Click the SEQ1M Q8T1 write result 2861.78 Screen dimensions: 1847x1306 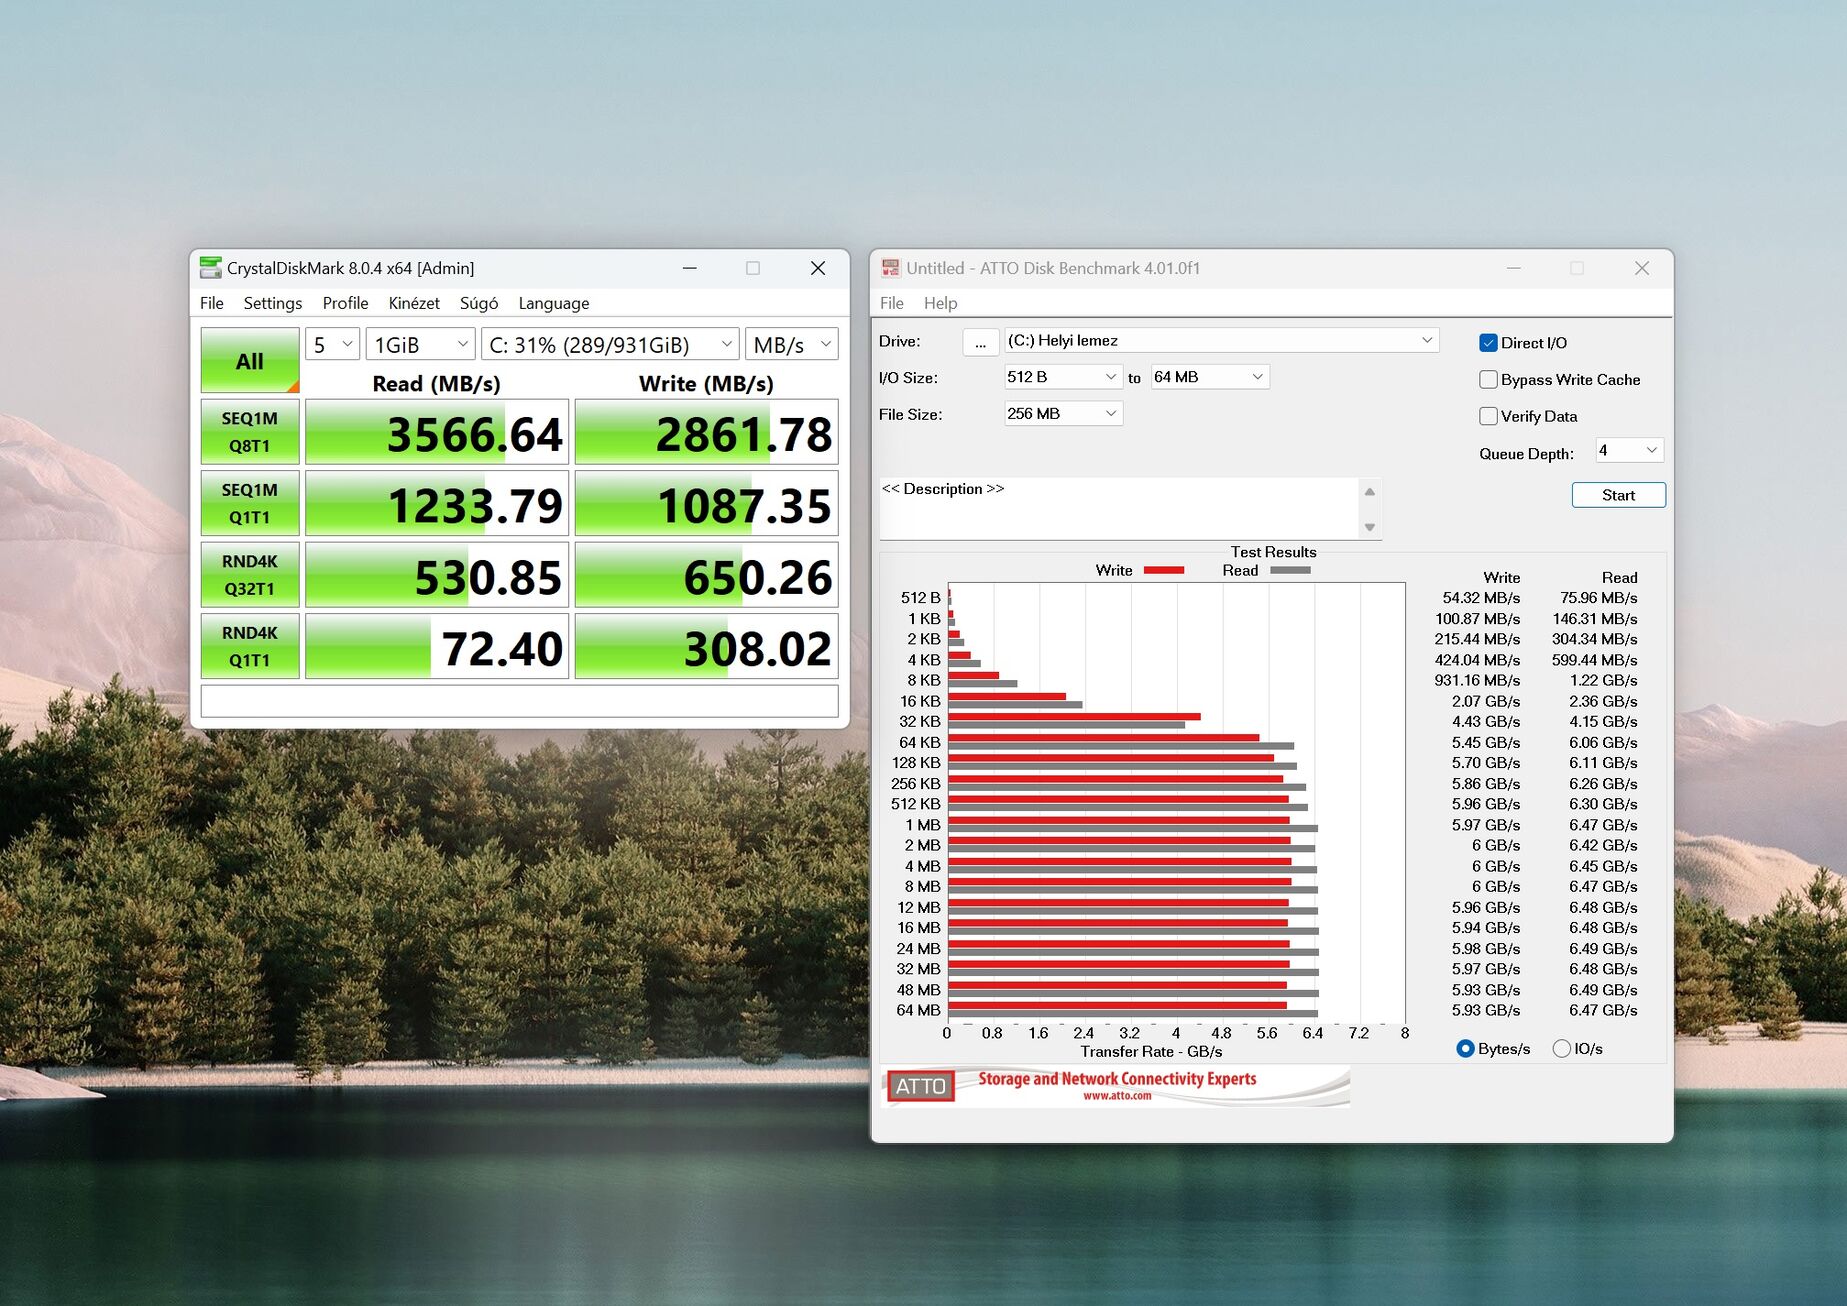pyautogui.click(x=706, y=433)
